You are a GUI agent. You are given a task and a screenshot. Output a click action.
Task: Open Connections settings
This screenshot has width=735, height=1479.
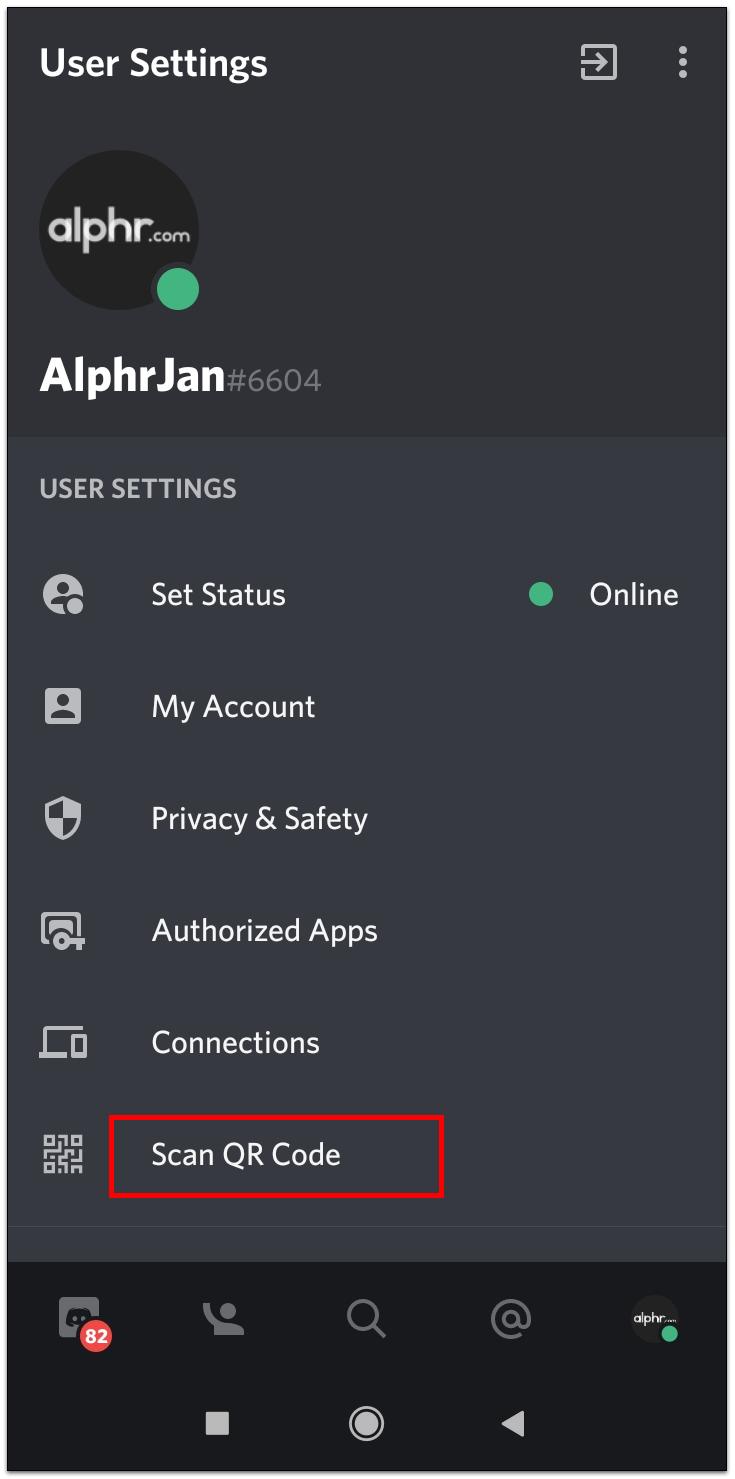[x=235, y=1043]
